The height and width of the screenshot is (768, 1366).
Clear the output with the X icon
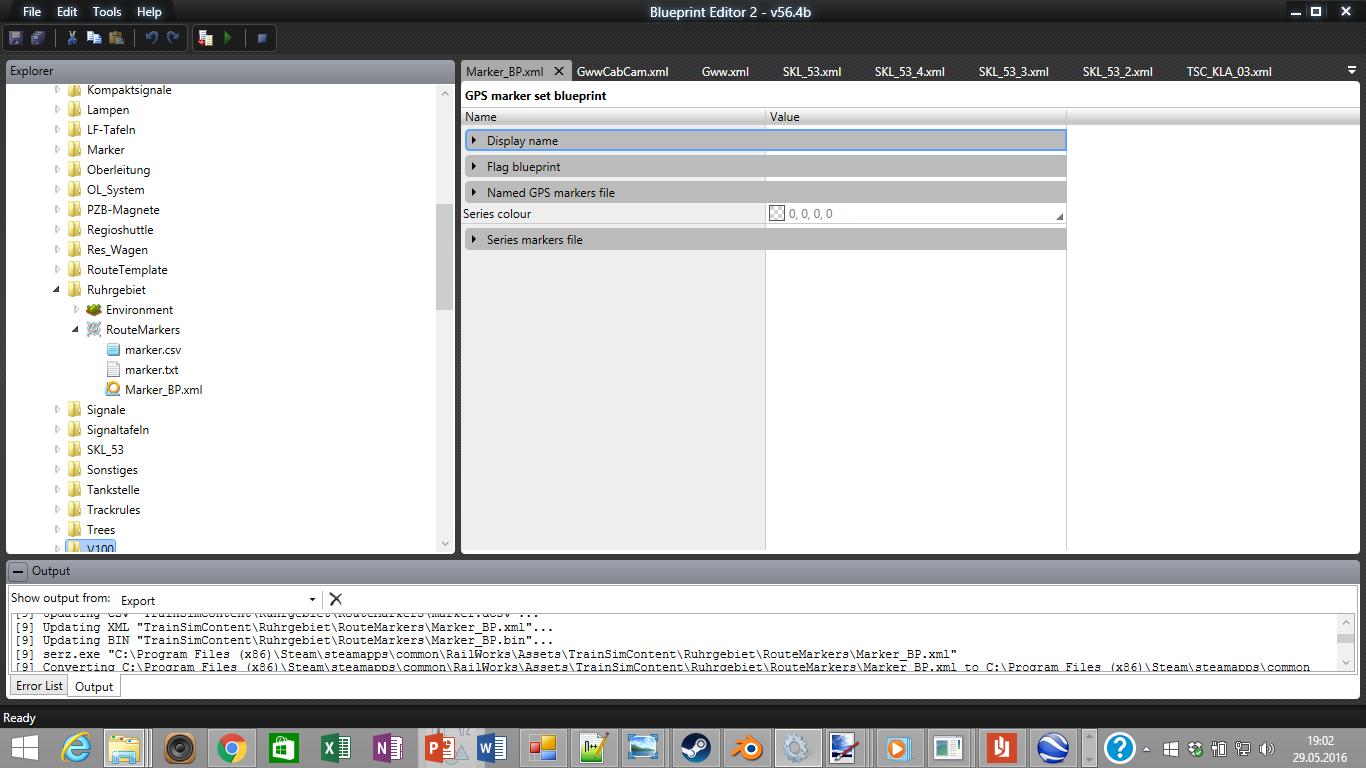coord(336,599)
